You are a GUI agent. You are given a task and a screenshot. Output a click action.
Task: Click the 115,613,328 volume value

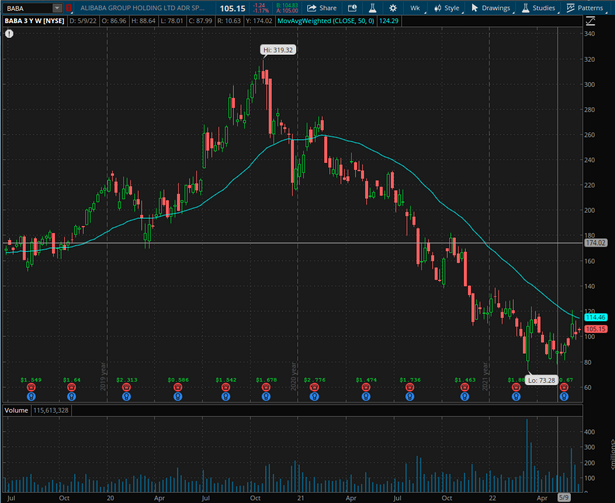51,410
